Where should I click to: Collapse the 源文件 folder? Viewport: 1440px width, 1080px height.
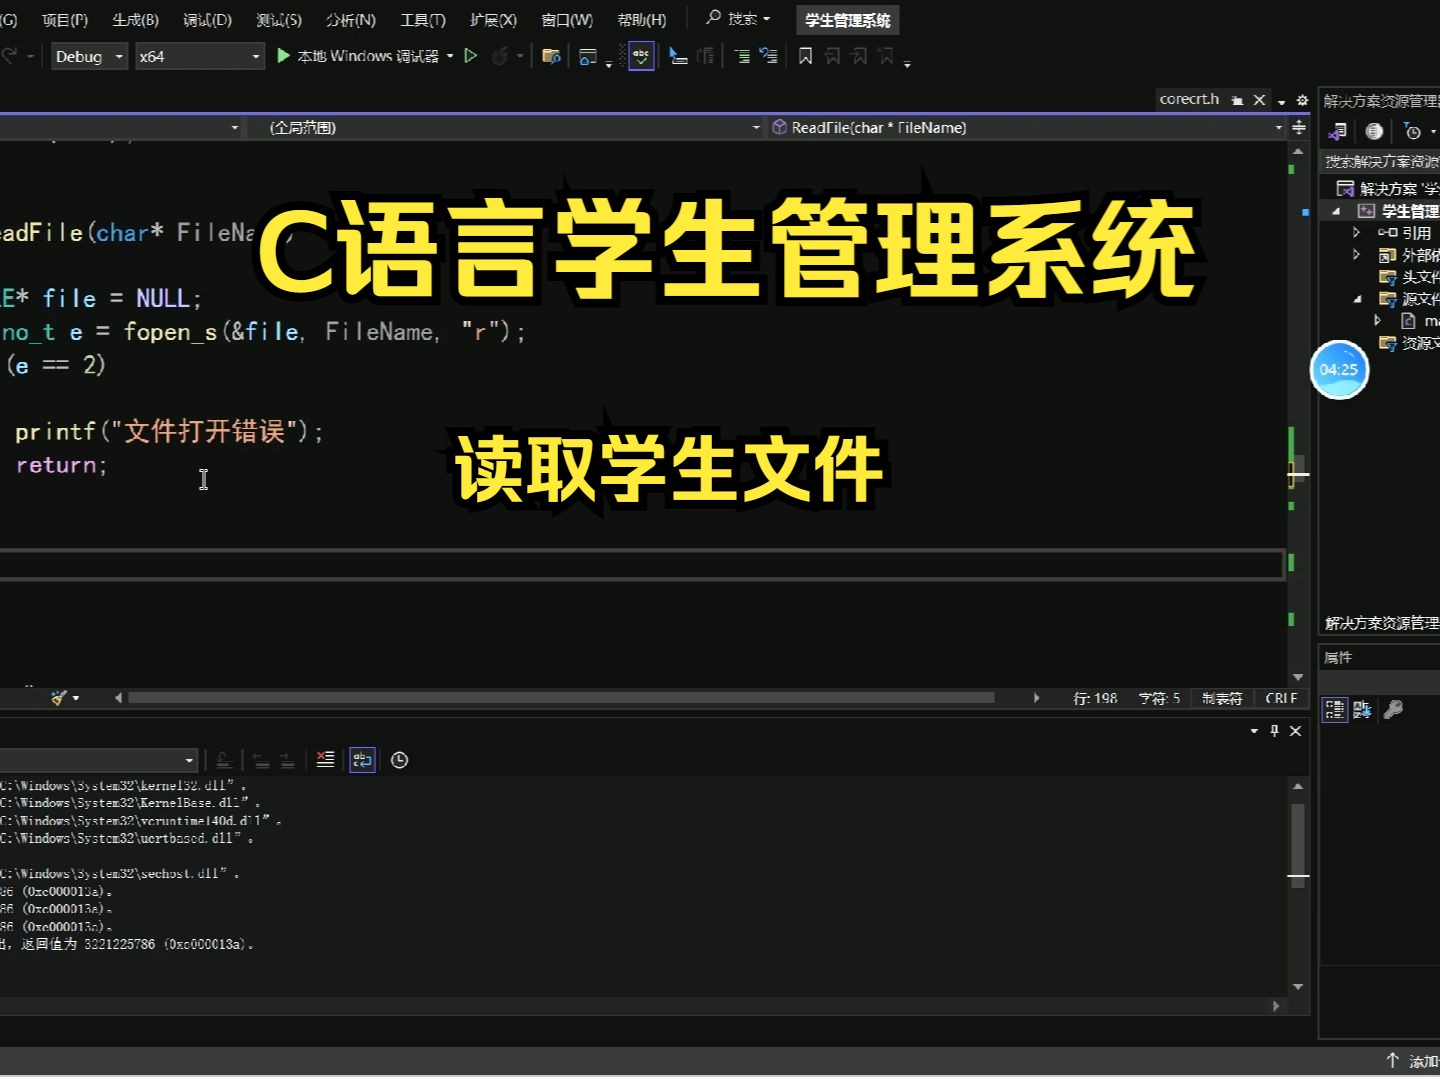point(1357,298)
